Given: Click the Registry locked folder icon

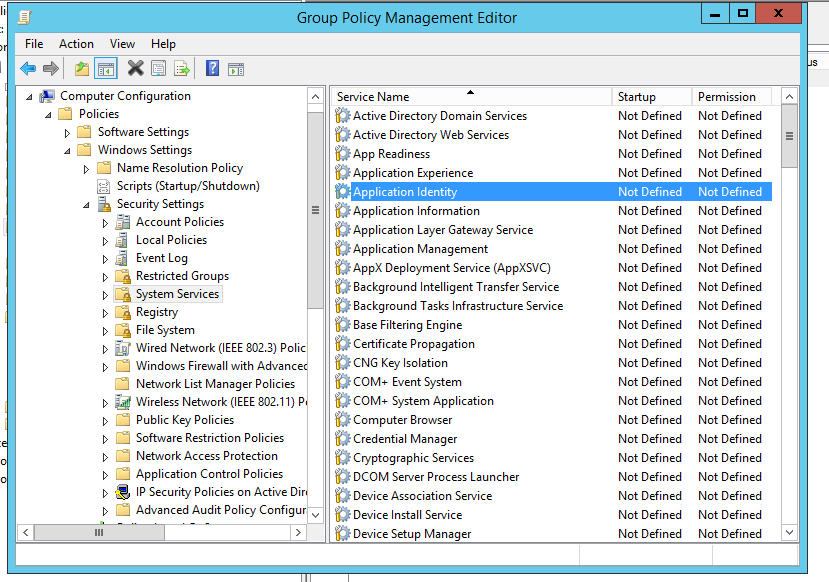Looking at the screenshot, I should [x=123, y=312].
